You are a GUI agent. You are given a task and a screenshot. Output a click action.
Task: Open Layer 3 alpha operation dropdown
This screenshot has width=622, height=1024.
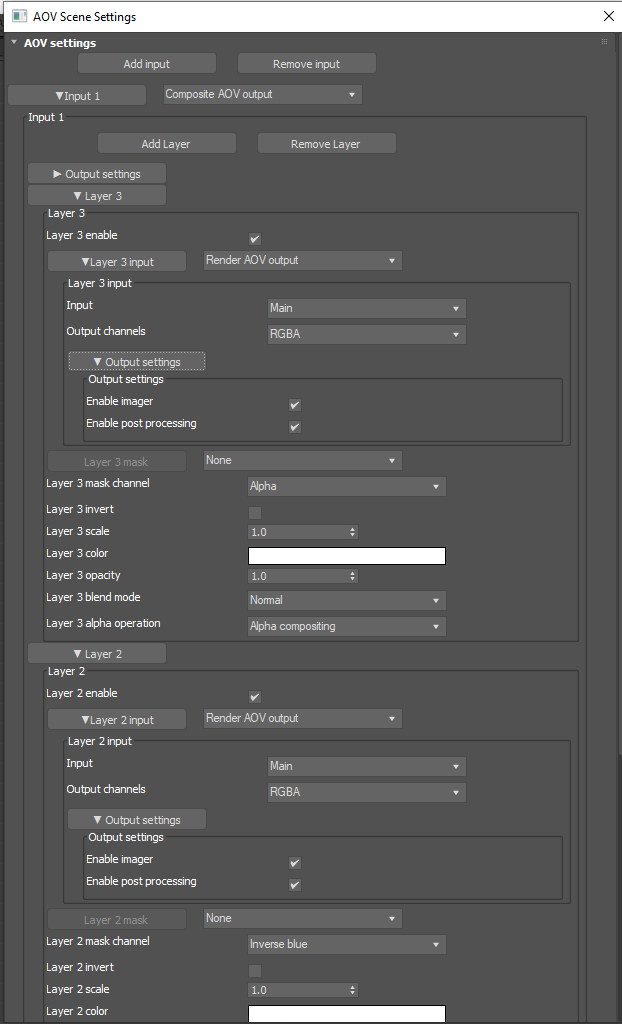pos(346,627)
